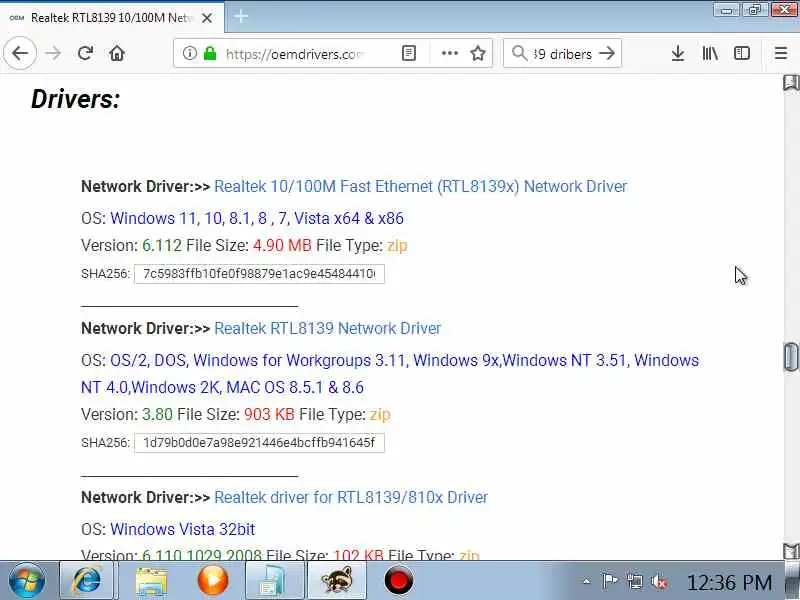Viewport: 800px width, 600px height.
Task: Click the muted volume tray icon
Action: 659,581
